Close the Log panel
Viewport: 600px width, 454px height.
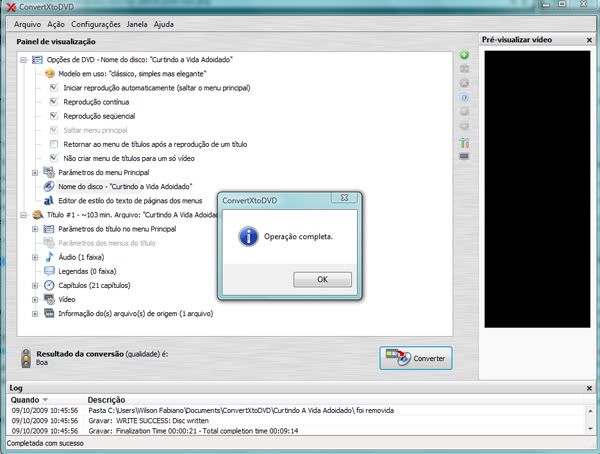click(589, 388)
